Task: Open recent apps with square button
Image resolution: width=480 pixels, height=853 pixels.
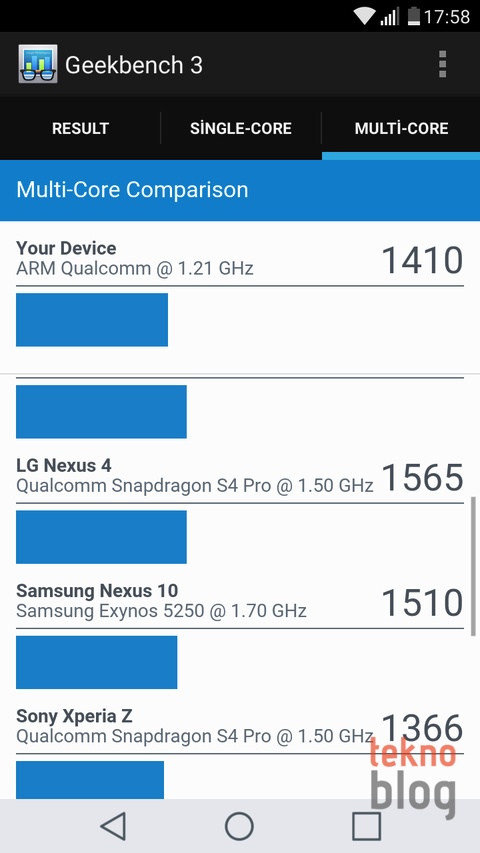Action: pyautogui.click(x=366, y=826)
